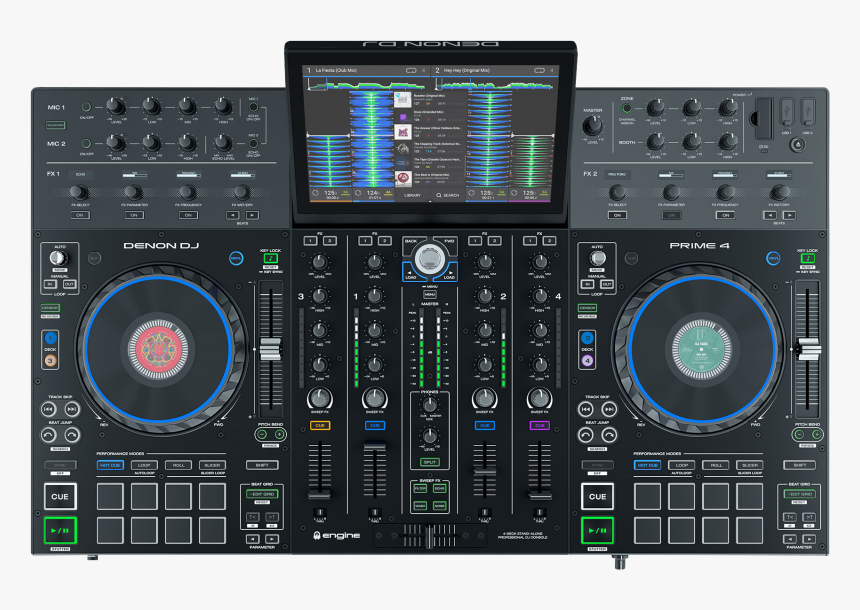Toggle Vinyl mode on right deck

(x=773, y=258)
